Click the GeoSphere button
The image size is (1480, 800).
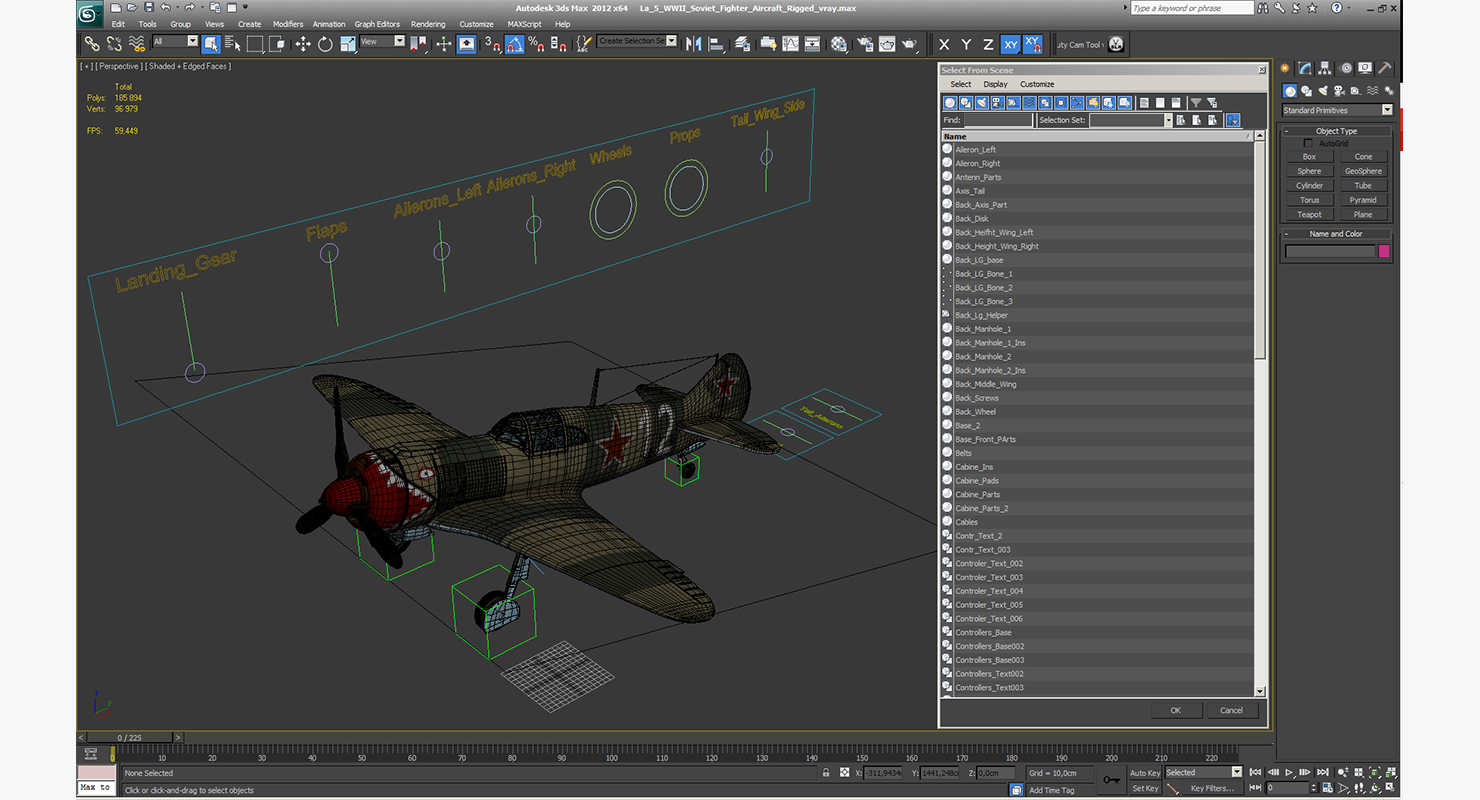click(x=1363, y=171)
